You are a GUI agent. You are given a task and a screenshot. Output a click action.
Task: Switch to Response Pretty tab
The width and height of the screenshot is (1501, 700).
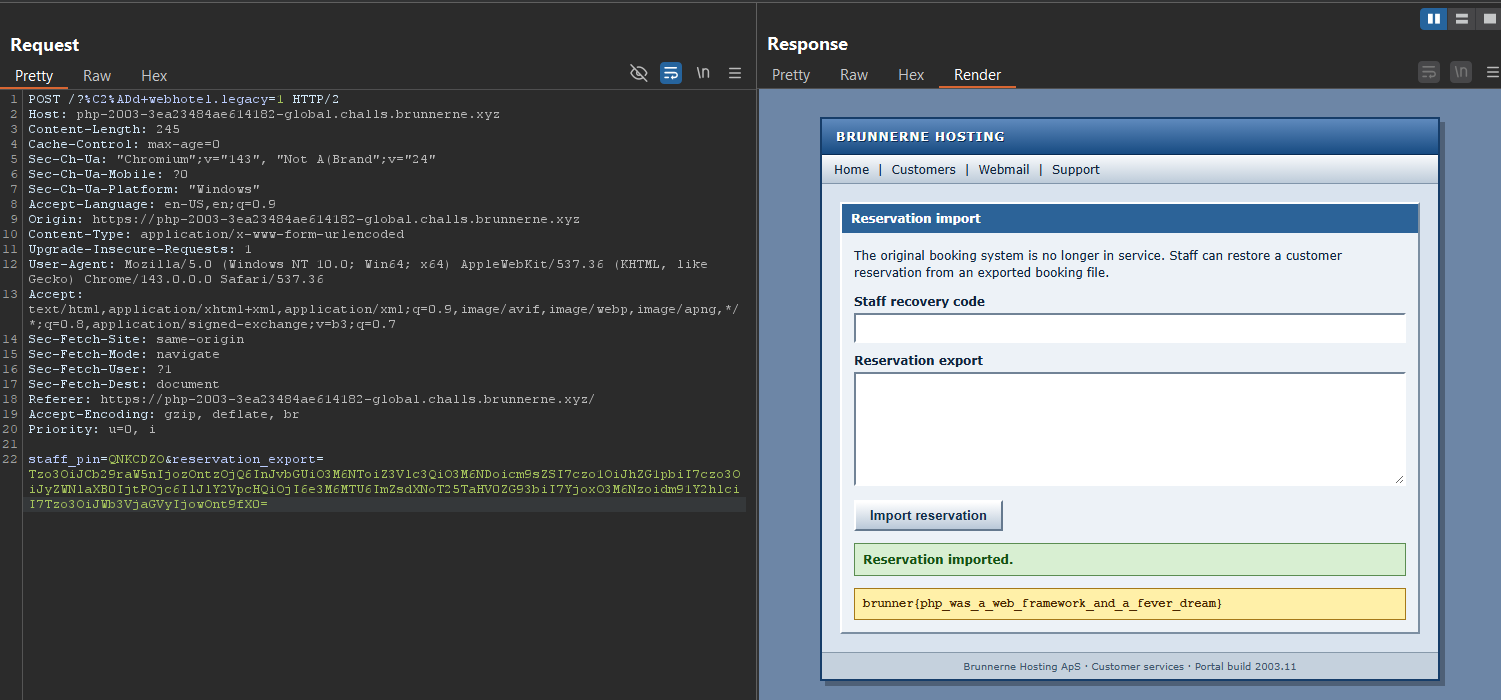click(x=791, y=75)
